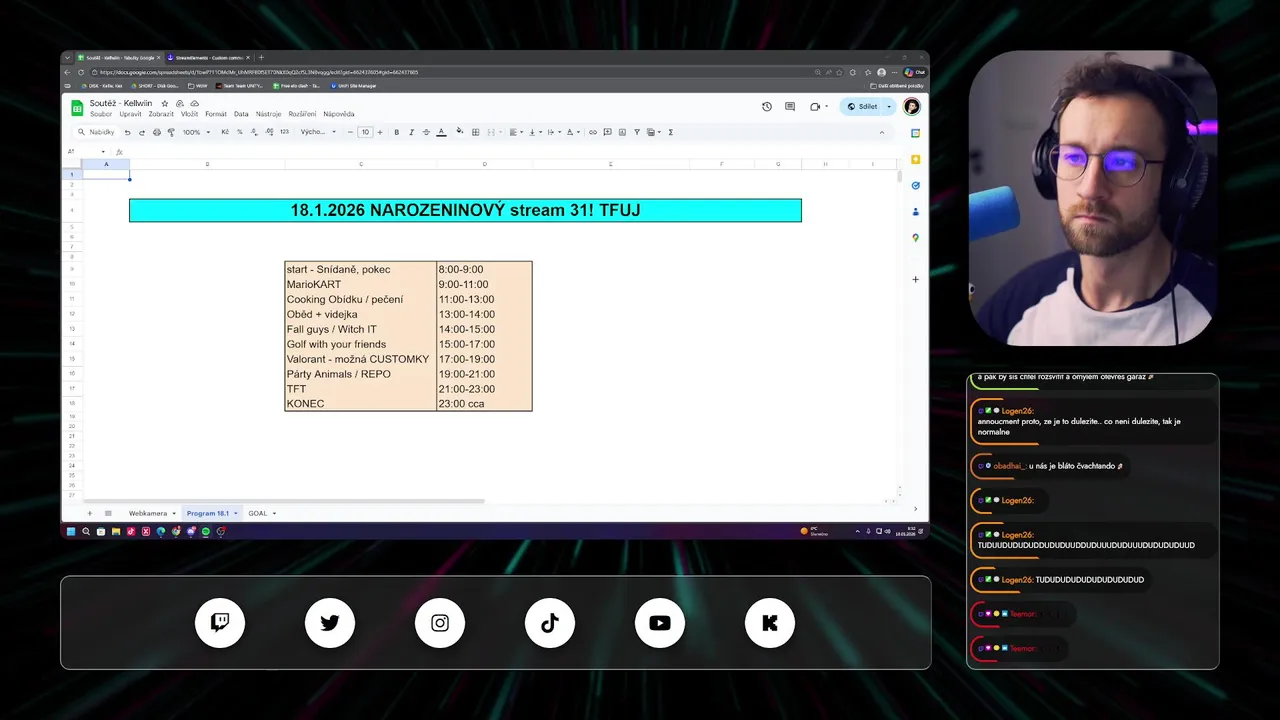
Task: Insert a comment from toolbar
Action: 607,132
